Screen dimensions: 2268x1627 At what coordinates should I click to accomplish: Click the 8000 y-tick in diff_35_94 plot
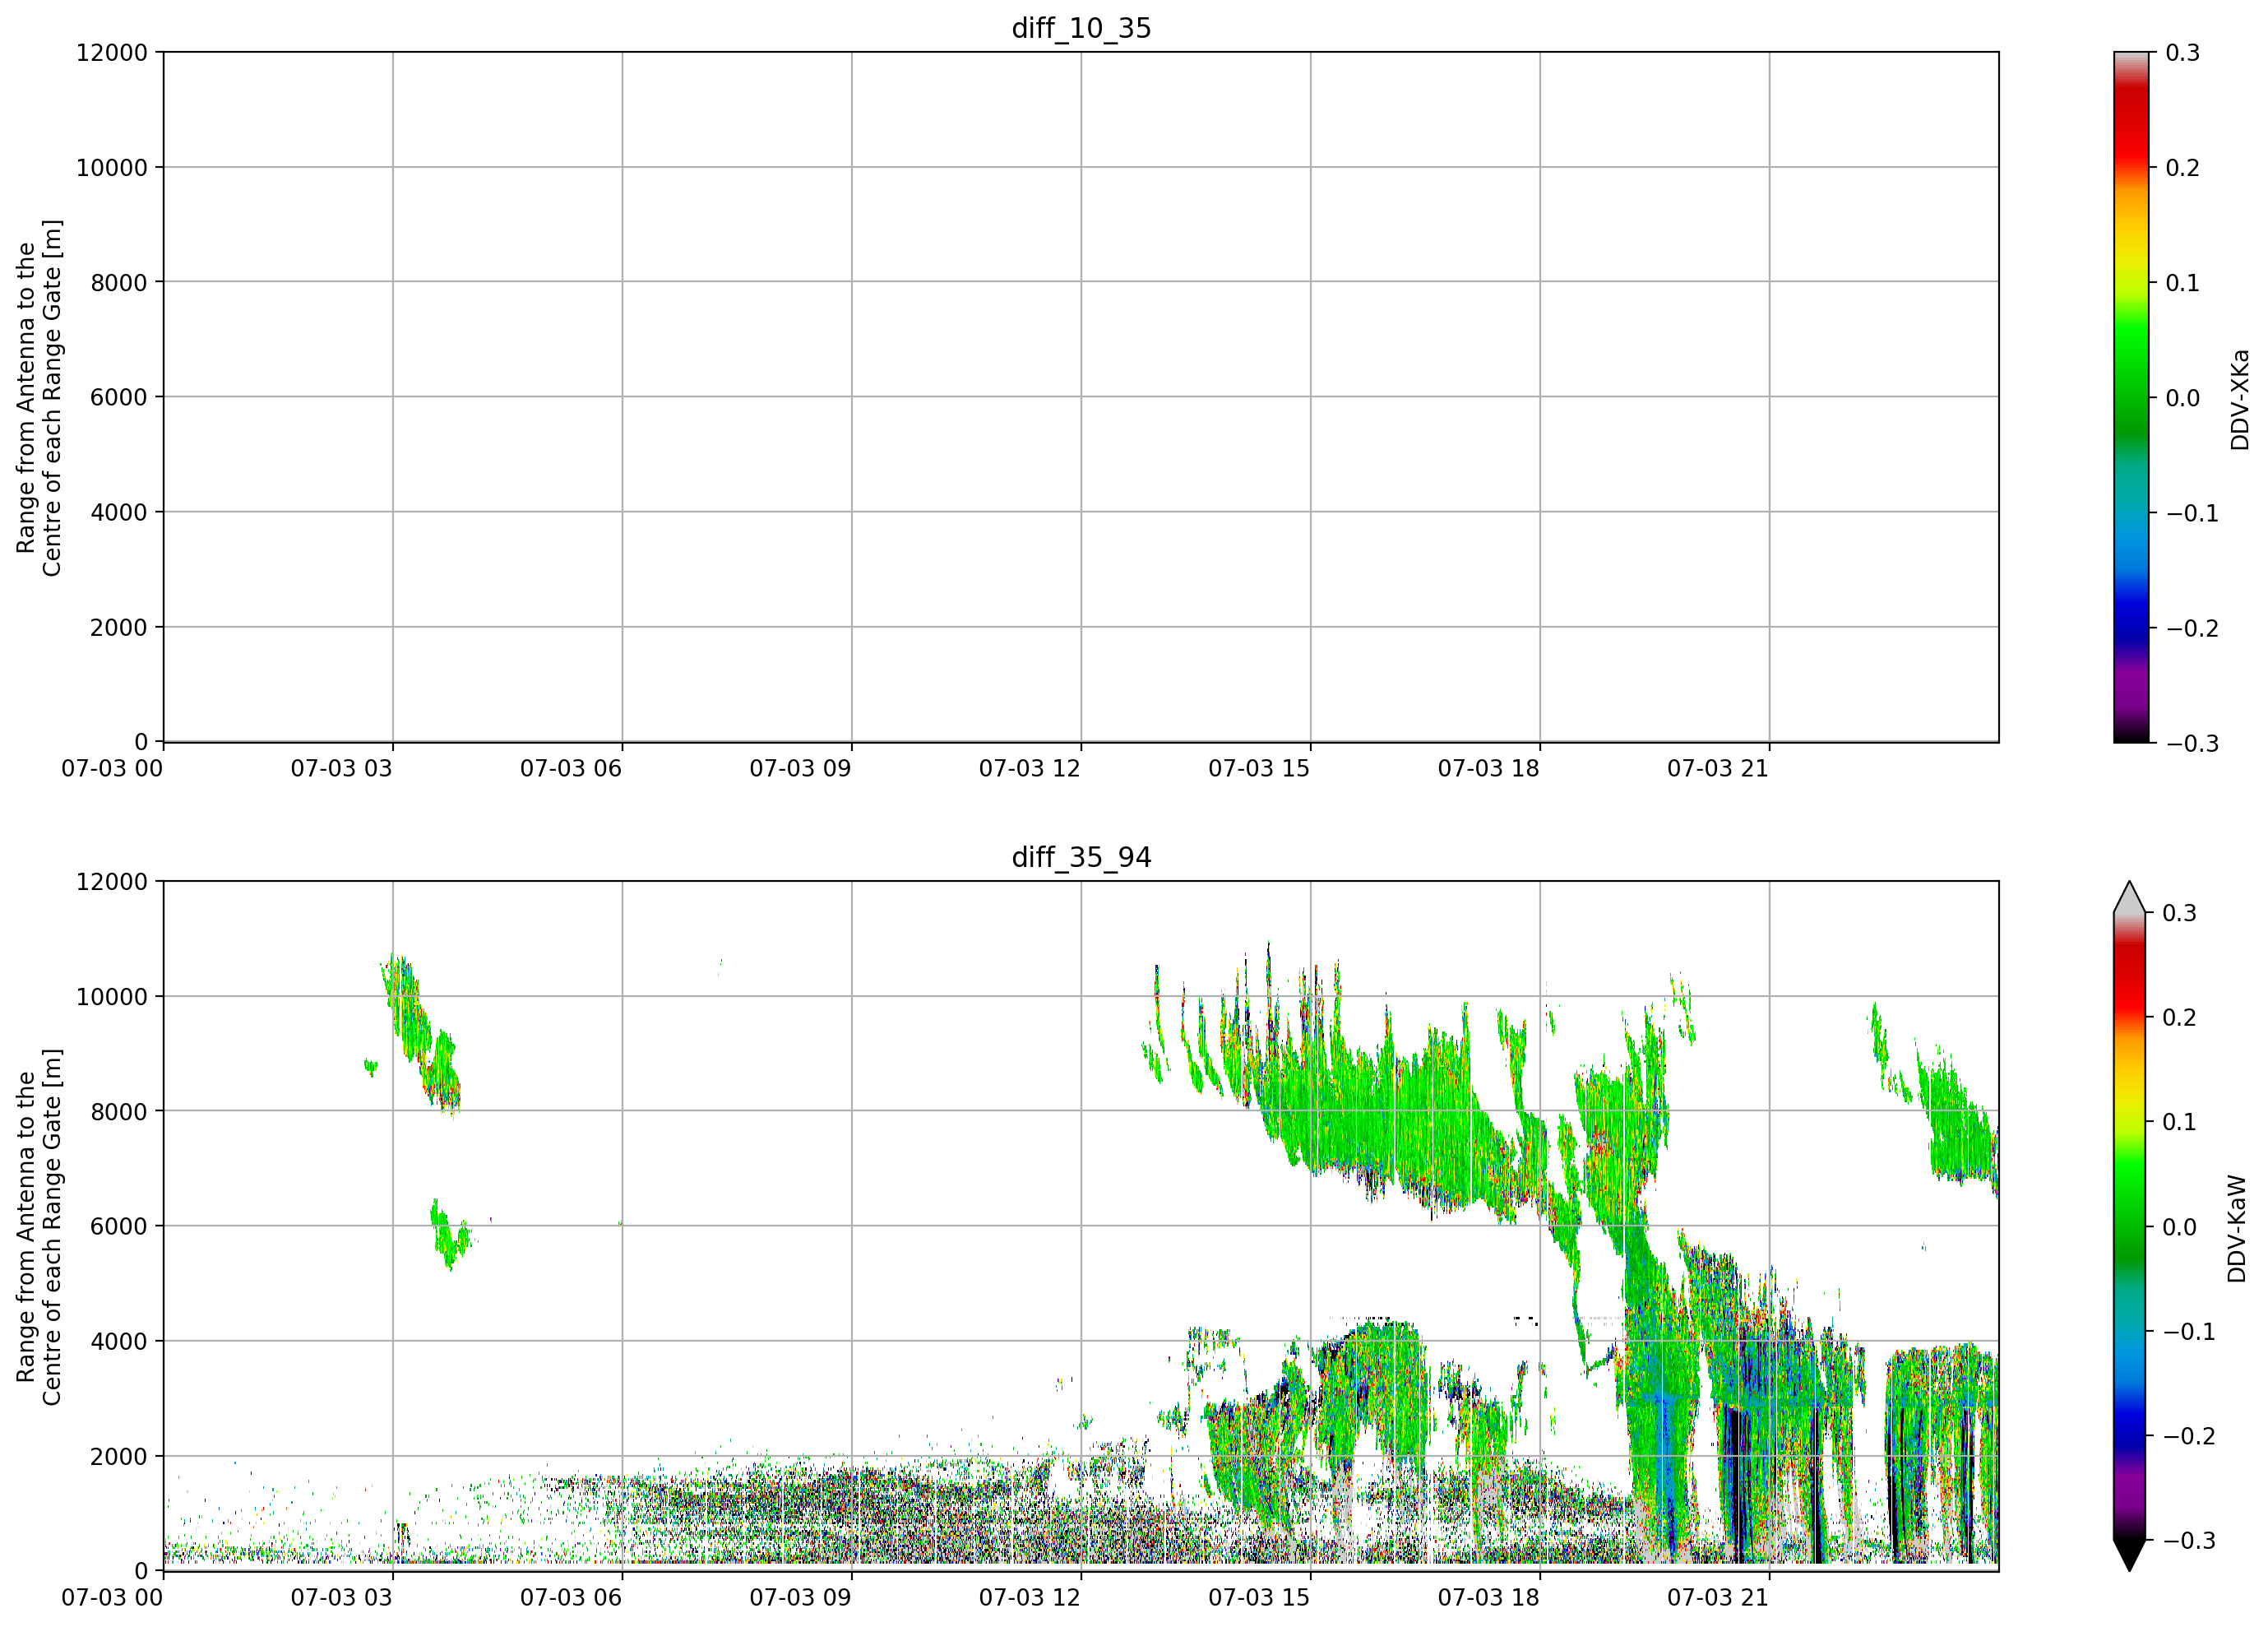[x=119, y=1111]
